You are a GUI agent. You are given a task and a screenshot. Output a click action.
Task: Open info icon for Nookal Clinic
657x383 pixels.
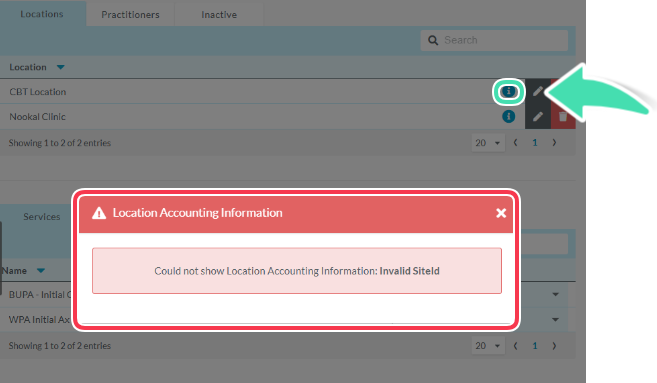click(x=508, y=116)
